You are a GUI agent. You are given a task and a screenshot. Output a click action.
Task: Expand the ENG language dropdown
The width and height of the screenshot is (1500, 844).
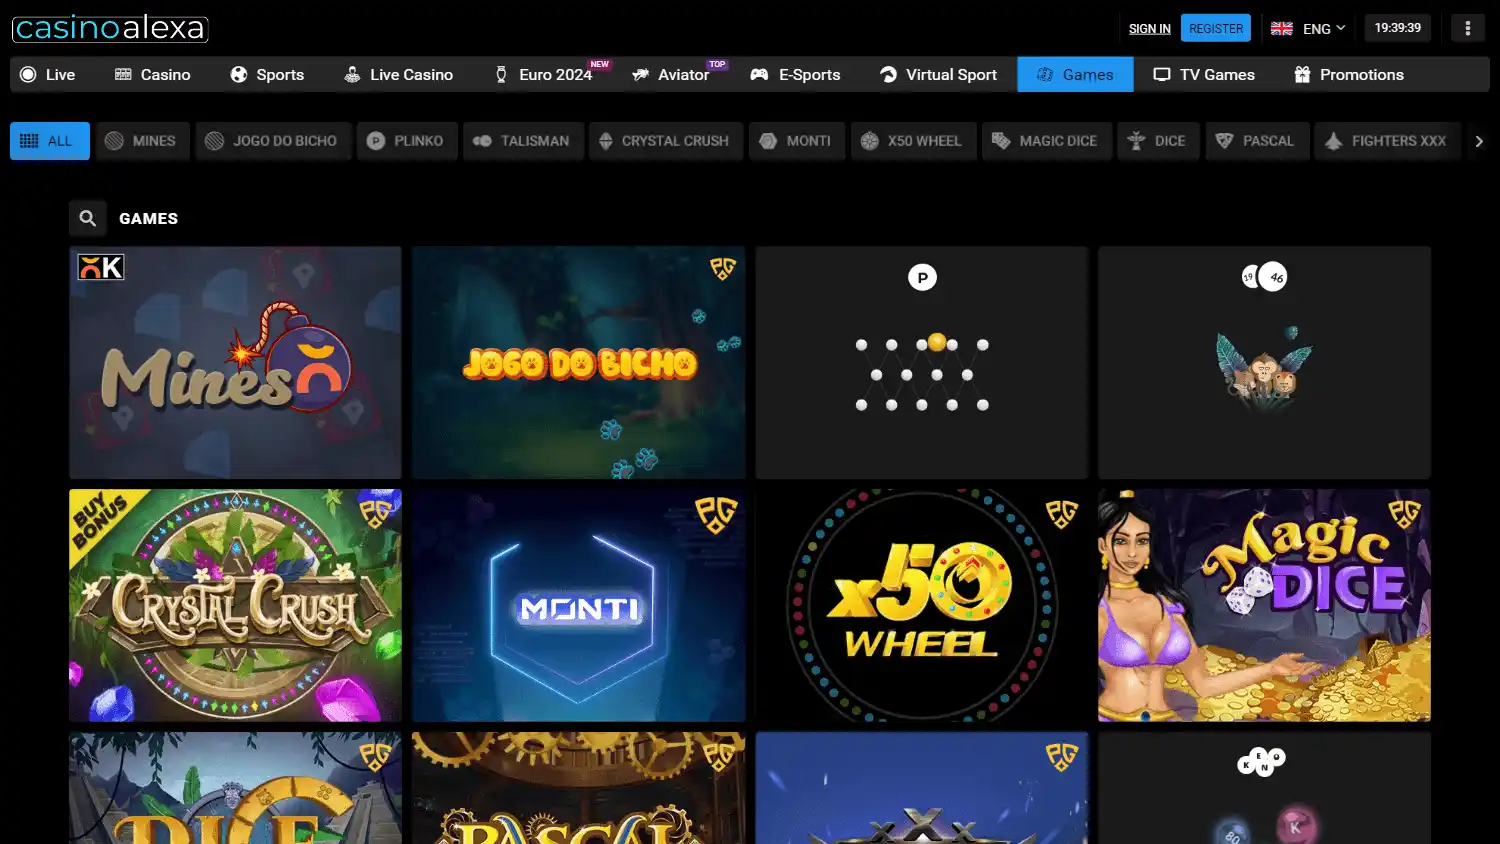pos(1324,28)
